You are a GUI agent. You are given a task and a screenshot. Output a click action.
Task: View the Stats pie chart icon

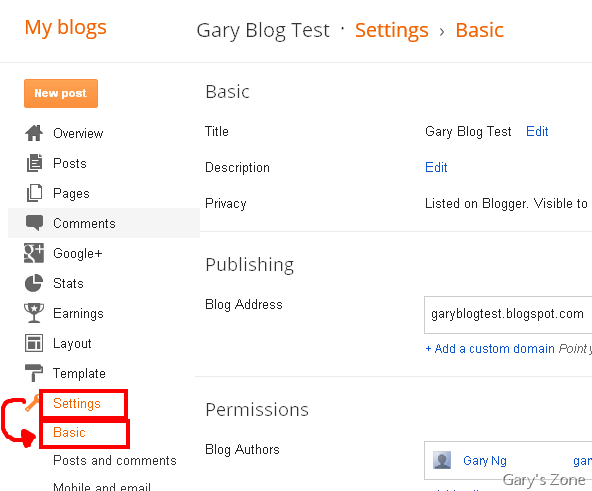pyautogui.click(x=34, y=283)
